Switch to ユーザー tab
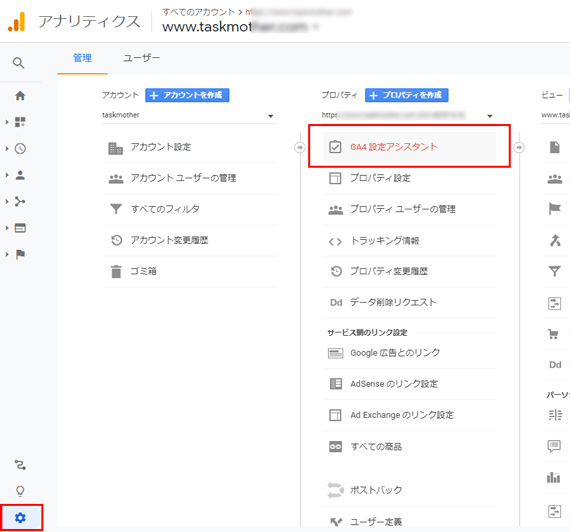Viewport: 570px width, 532px height. click(141, 58)
